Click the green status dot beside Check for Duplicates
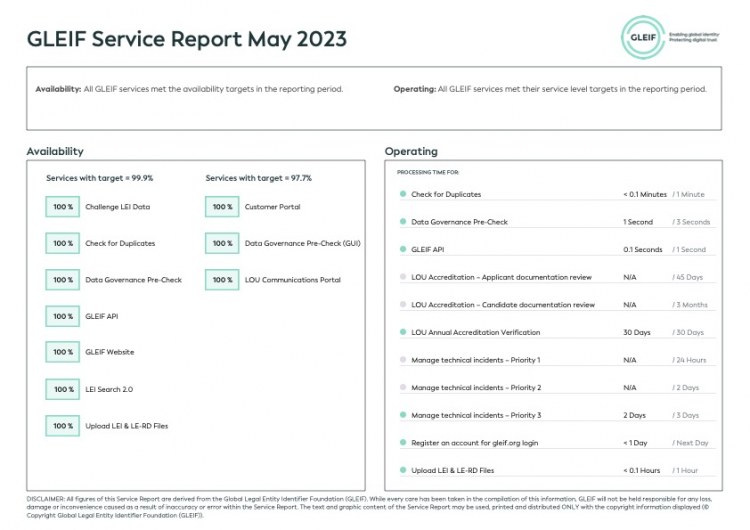This screenshot has height=530, width=750. coord(403,194)
